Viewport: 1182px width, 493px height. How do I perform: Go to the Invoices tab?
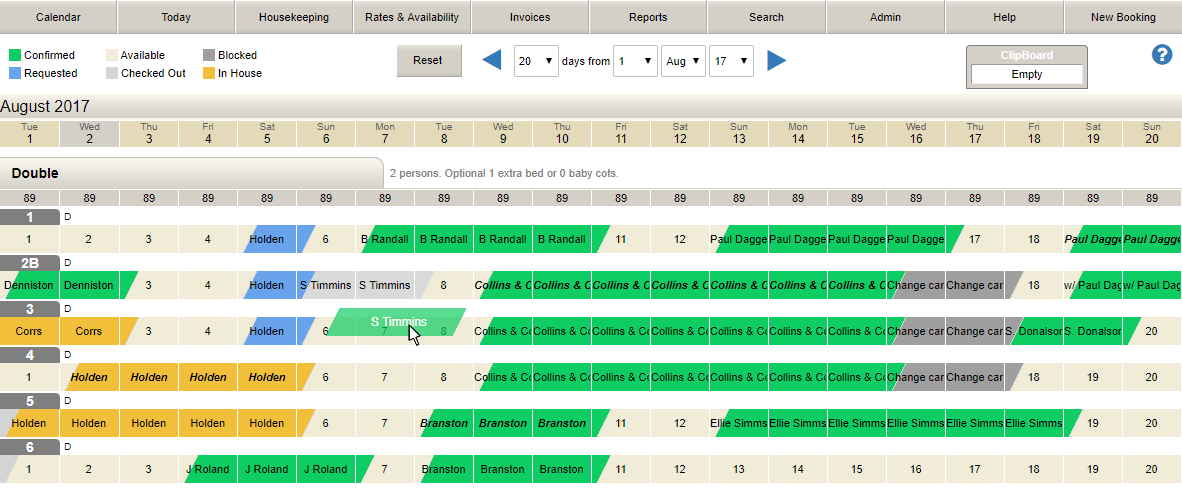[530, 17]
